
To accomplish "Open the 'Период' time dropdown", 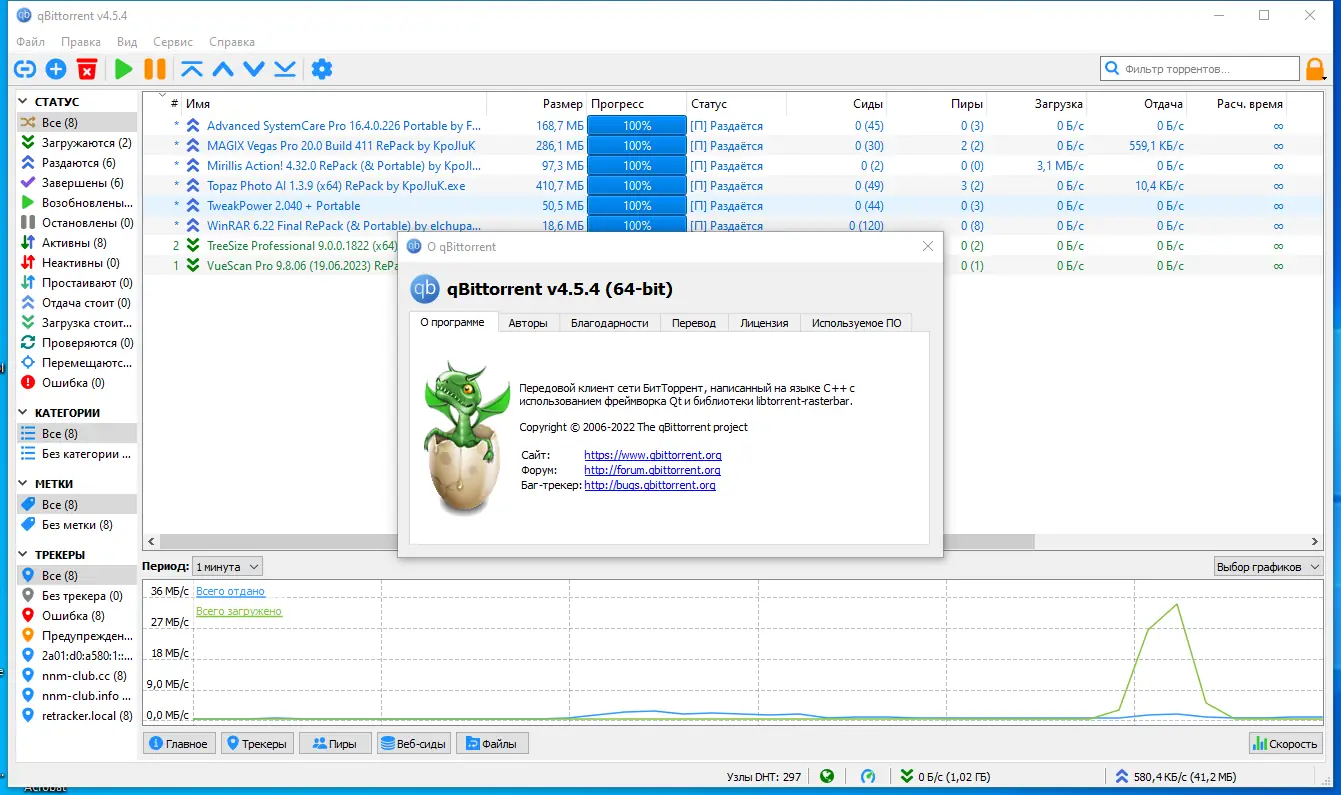I will 228,565.
